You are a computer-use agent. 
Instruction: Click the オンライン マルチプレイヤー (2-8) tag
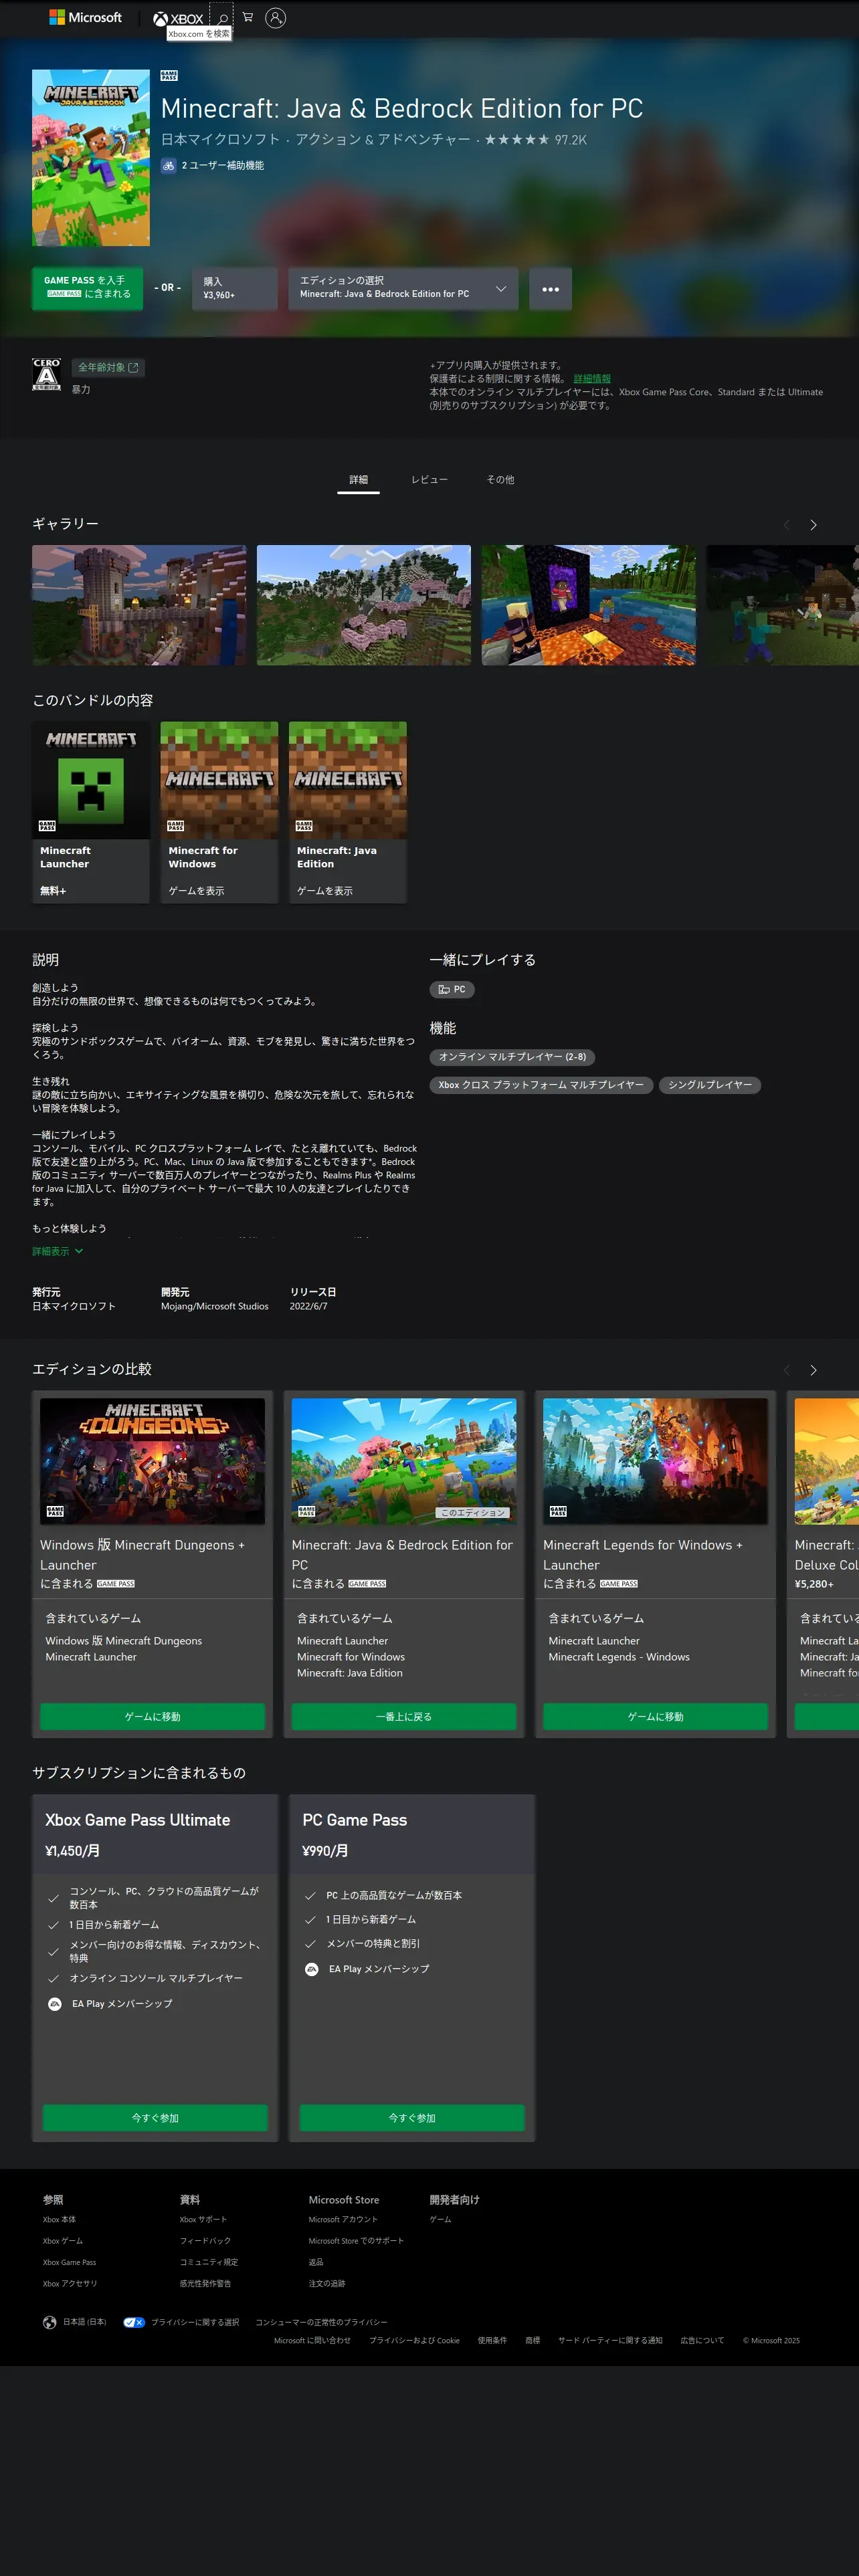[512, 1057]
